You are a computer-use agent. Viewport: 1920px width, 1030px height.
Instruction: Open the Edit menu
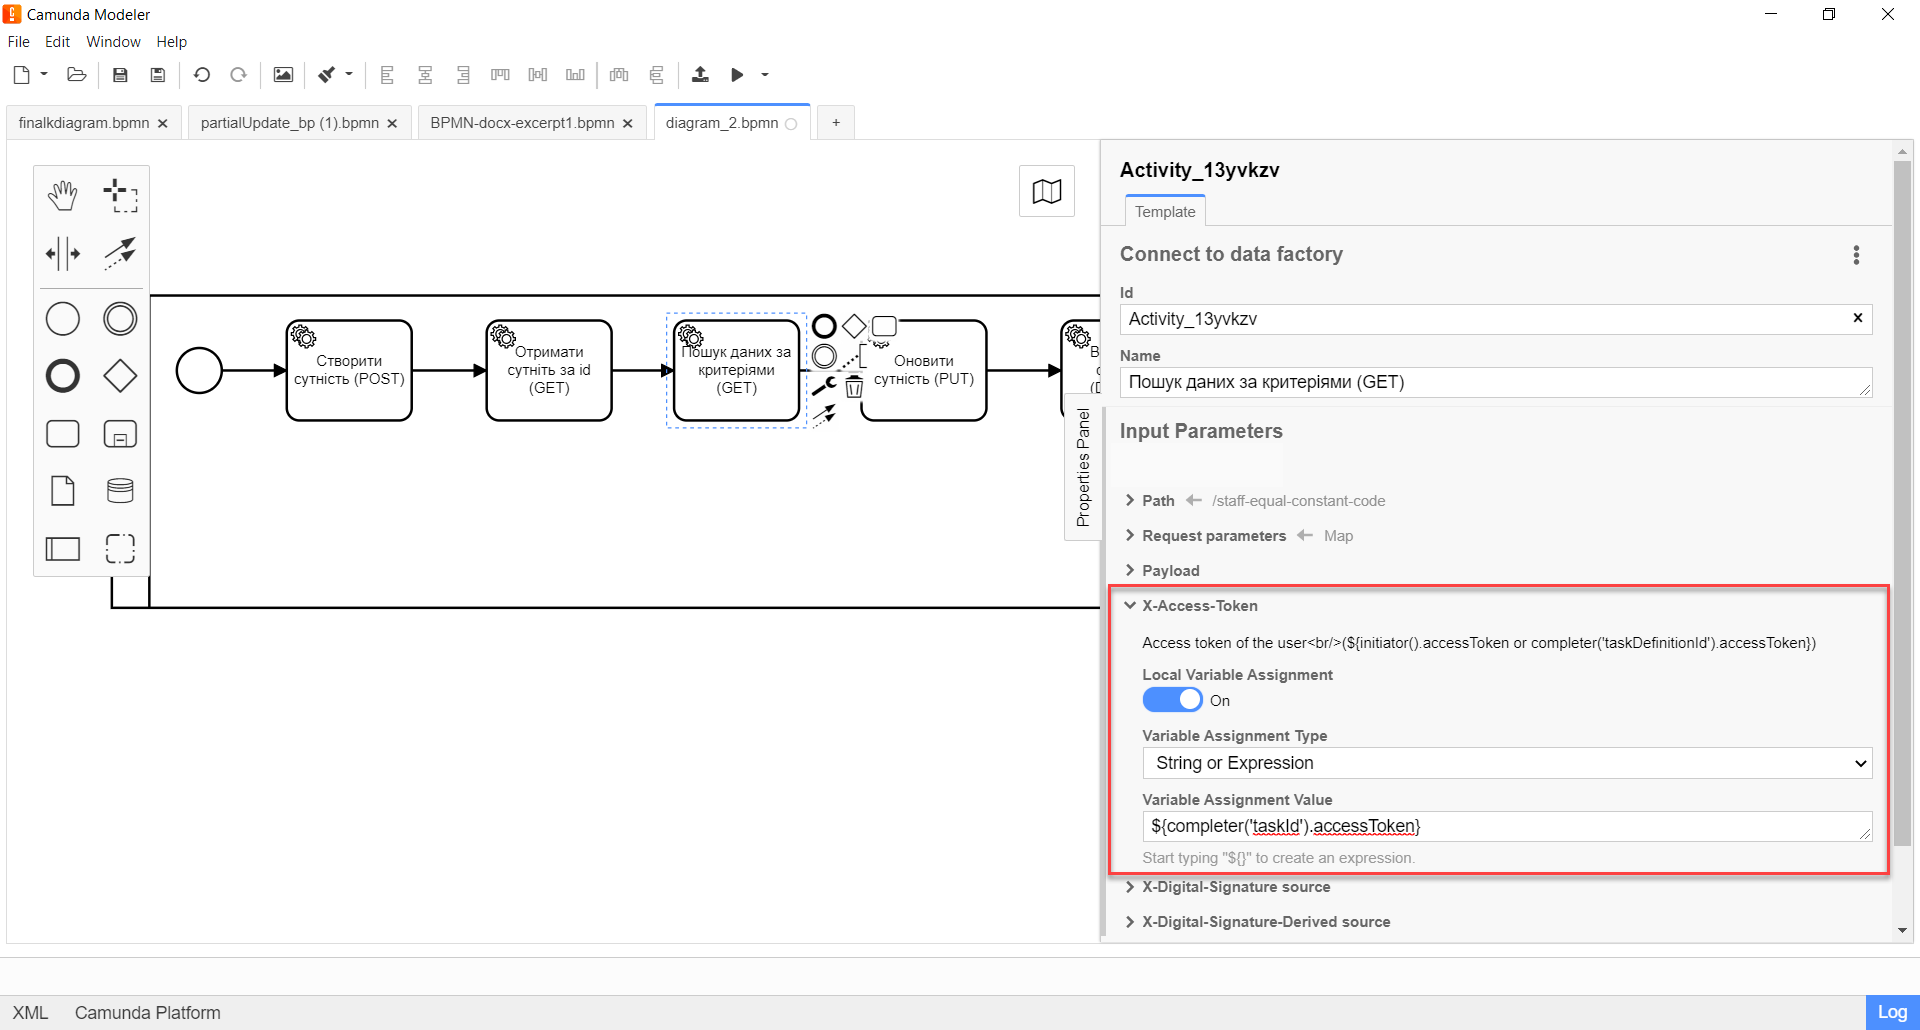57,42
